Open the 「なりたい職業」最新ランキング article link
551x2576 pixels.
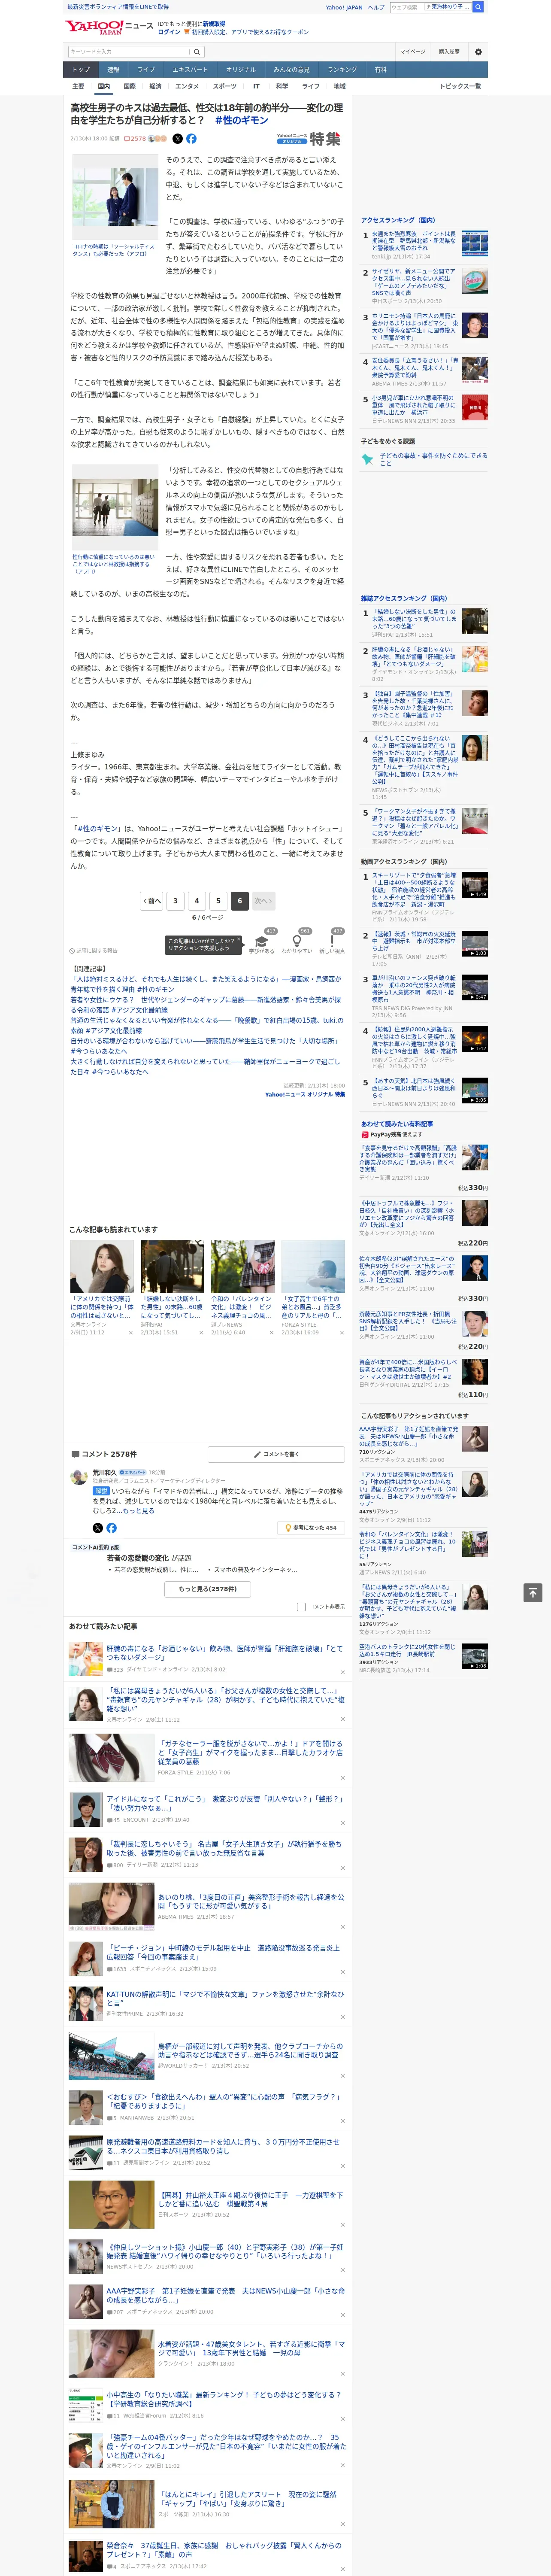[224, 2399]
